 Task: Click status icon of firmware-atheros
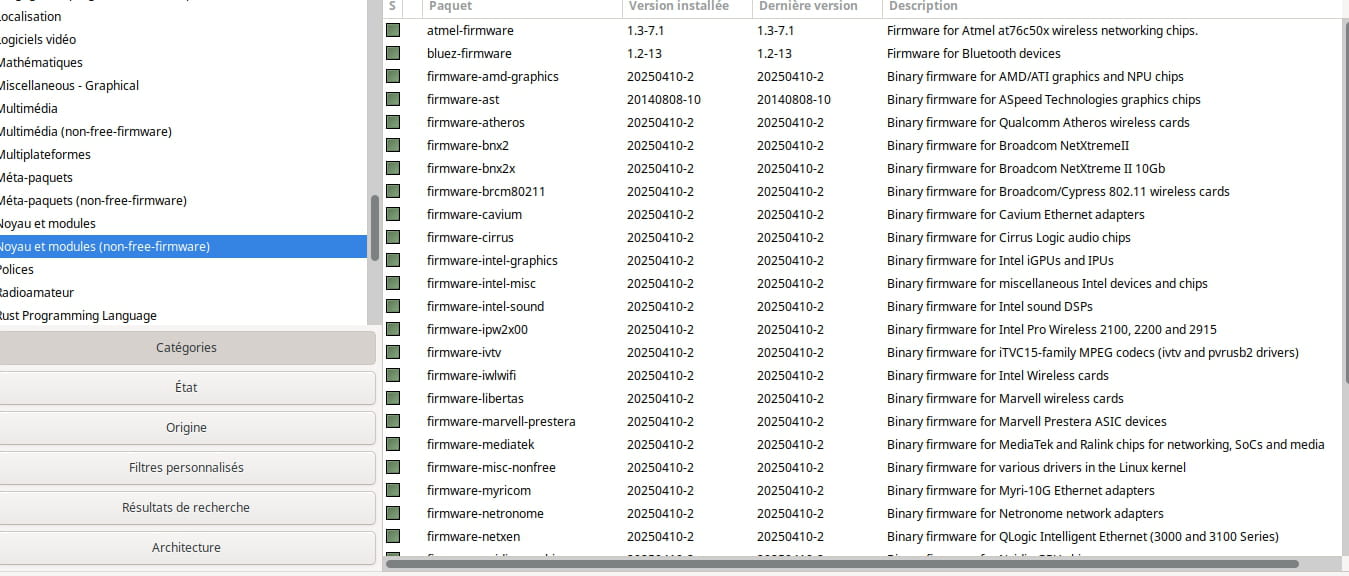(393, 123)
